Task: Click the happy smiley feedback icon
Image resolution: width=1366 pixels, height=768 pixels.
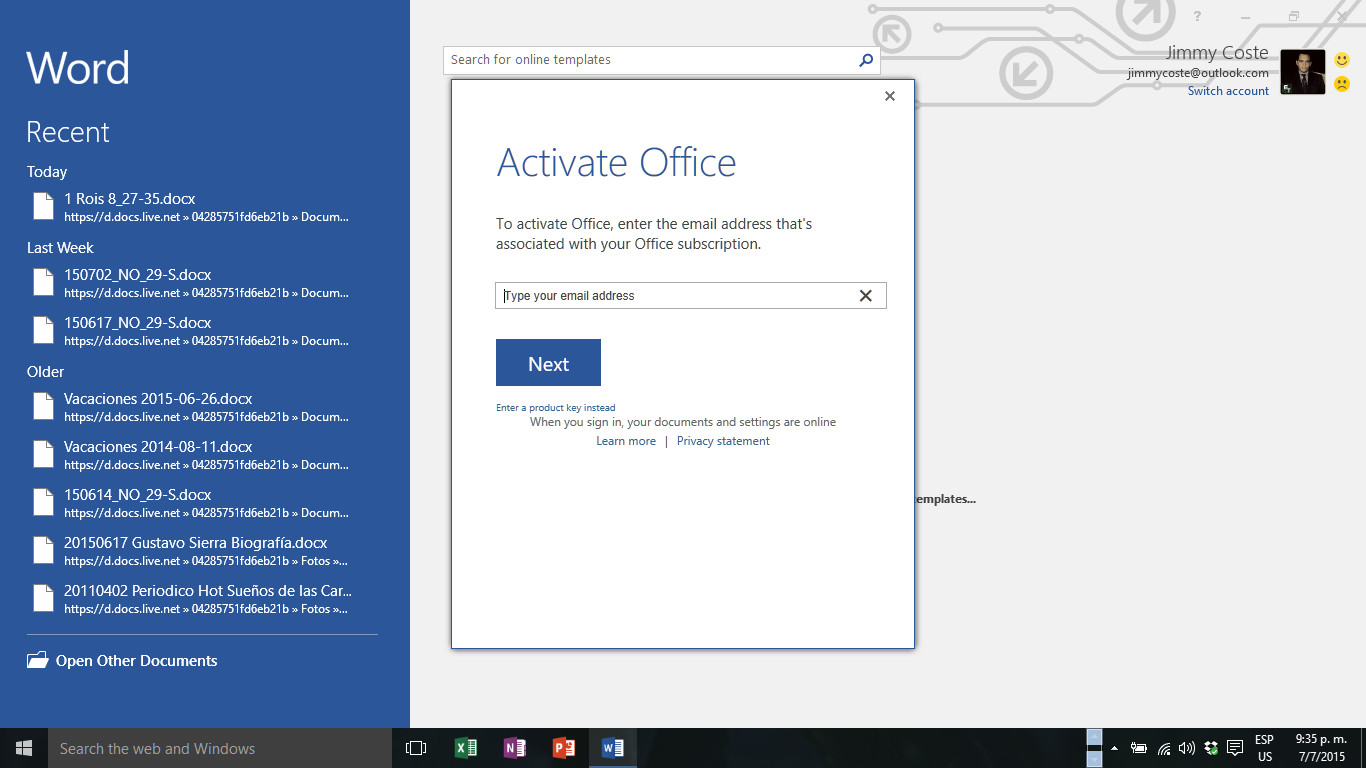Action: (x=1342, y=60)
